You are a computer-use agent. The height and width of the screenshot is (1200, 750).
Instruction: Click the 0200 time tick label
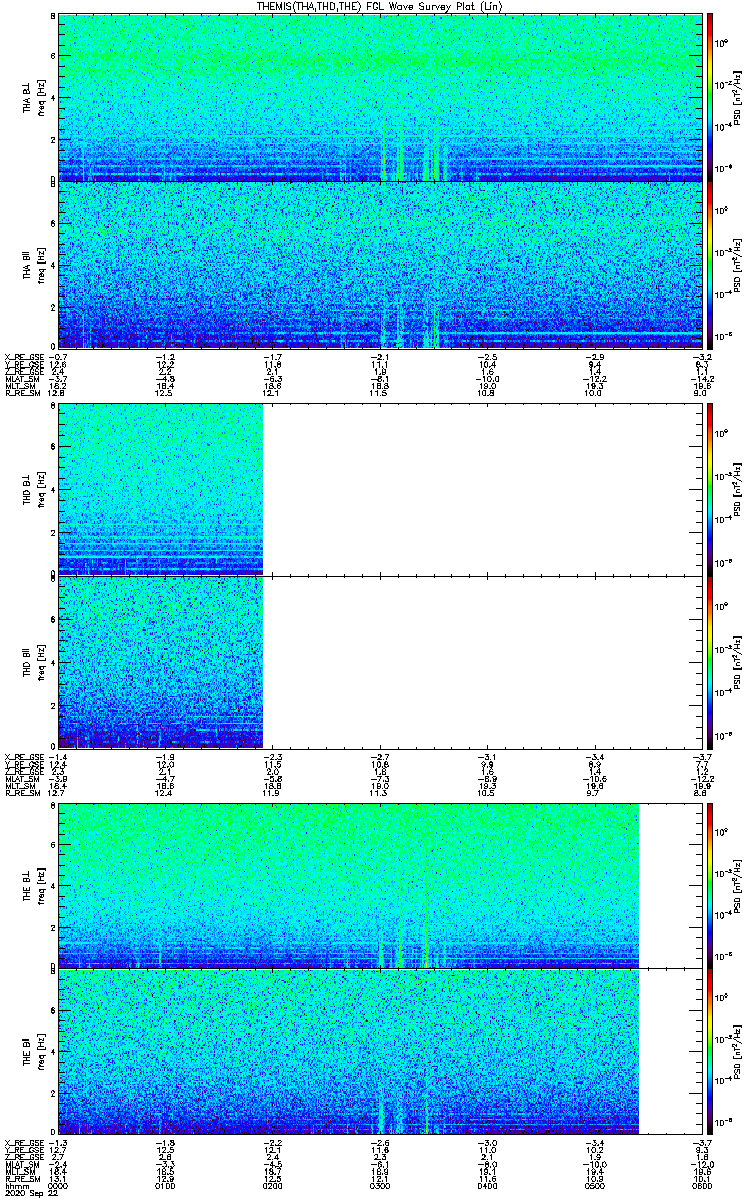point(272,1184)
